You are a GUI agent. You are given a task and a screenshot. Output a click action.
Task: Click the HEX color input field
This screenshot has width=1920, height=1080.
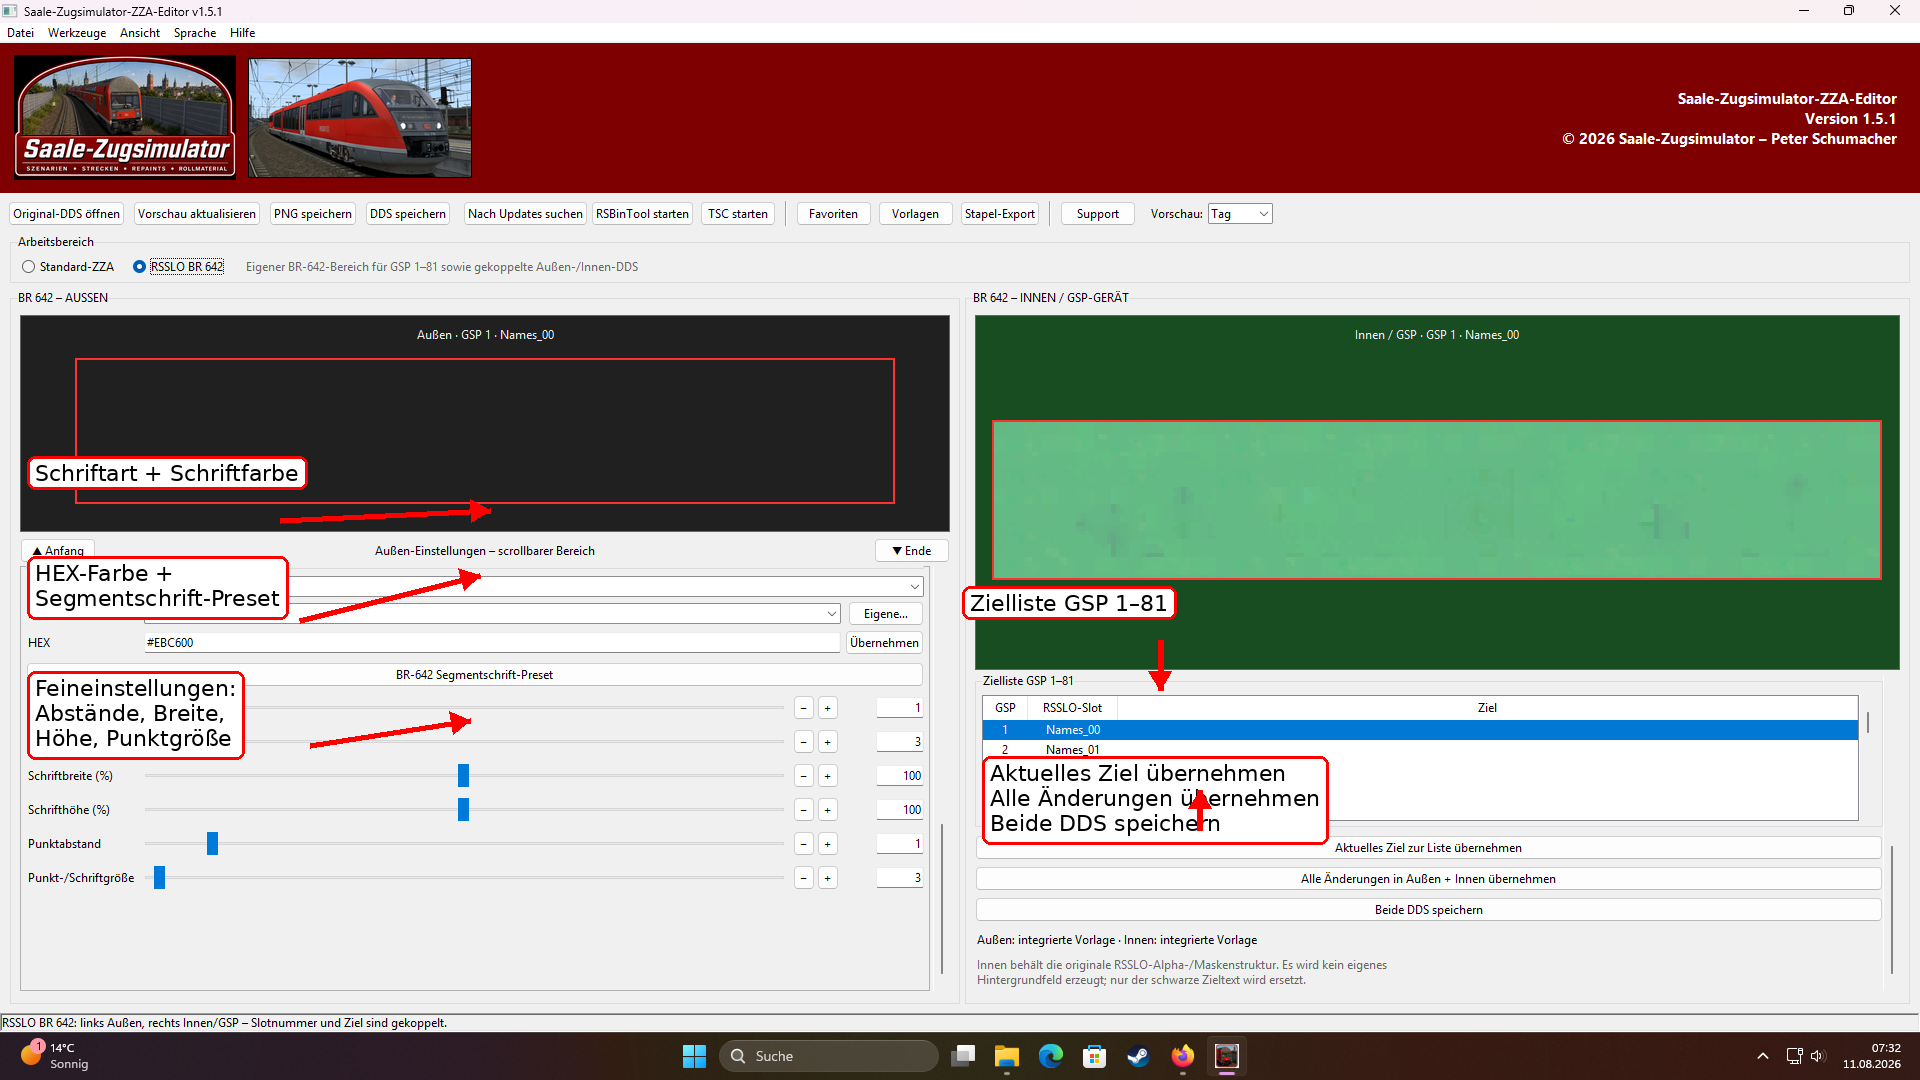tap(492, 643)
